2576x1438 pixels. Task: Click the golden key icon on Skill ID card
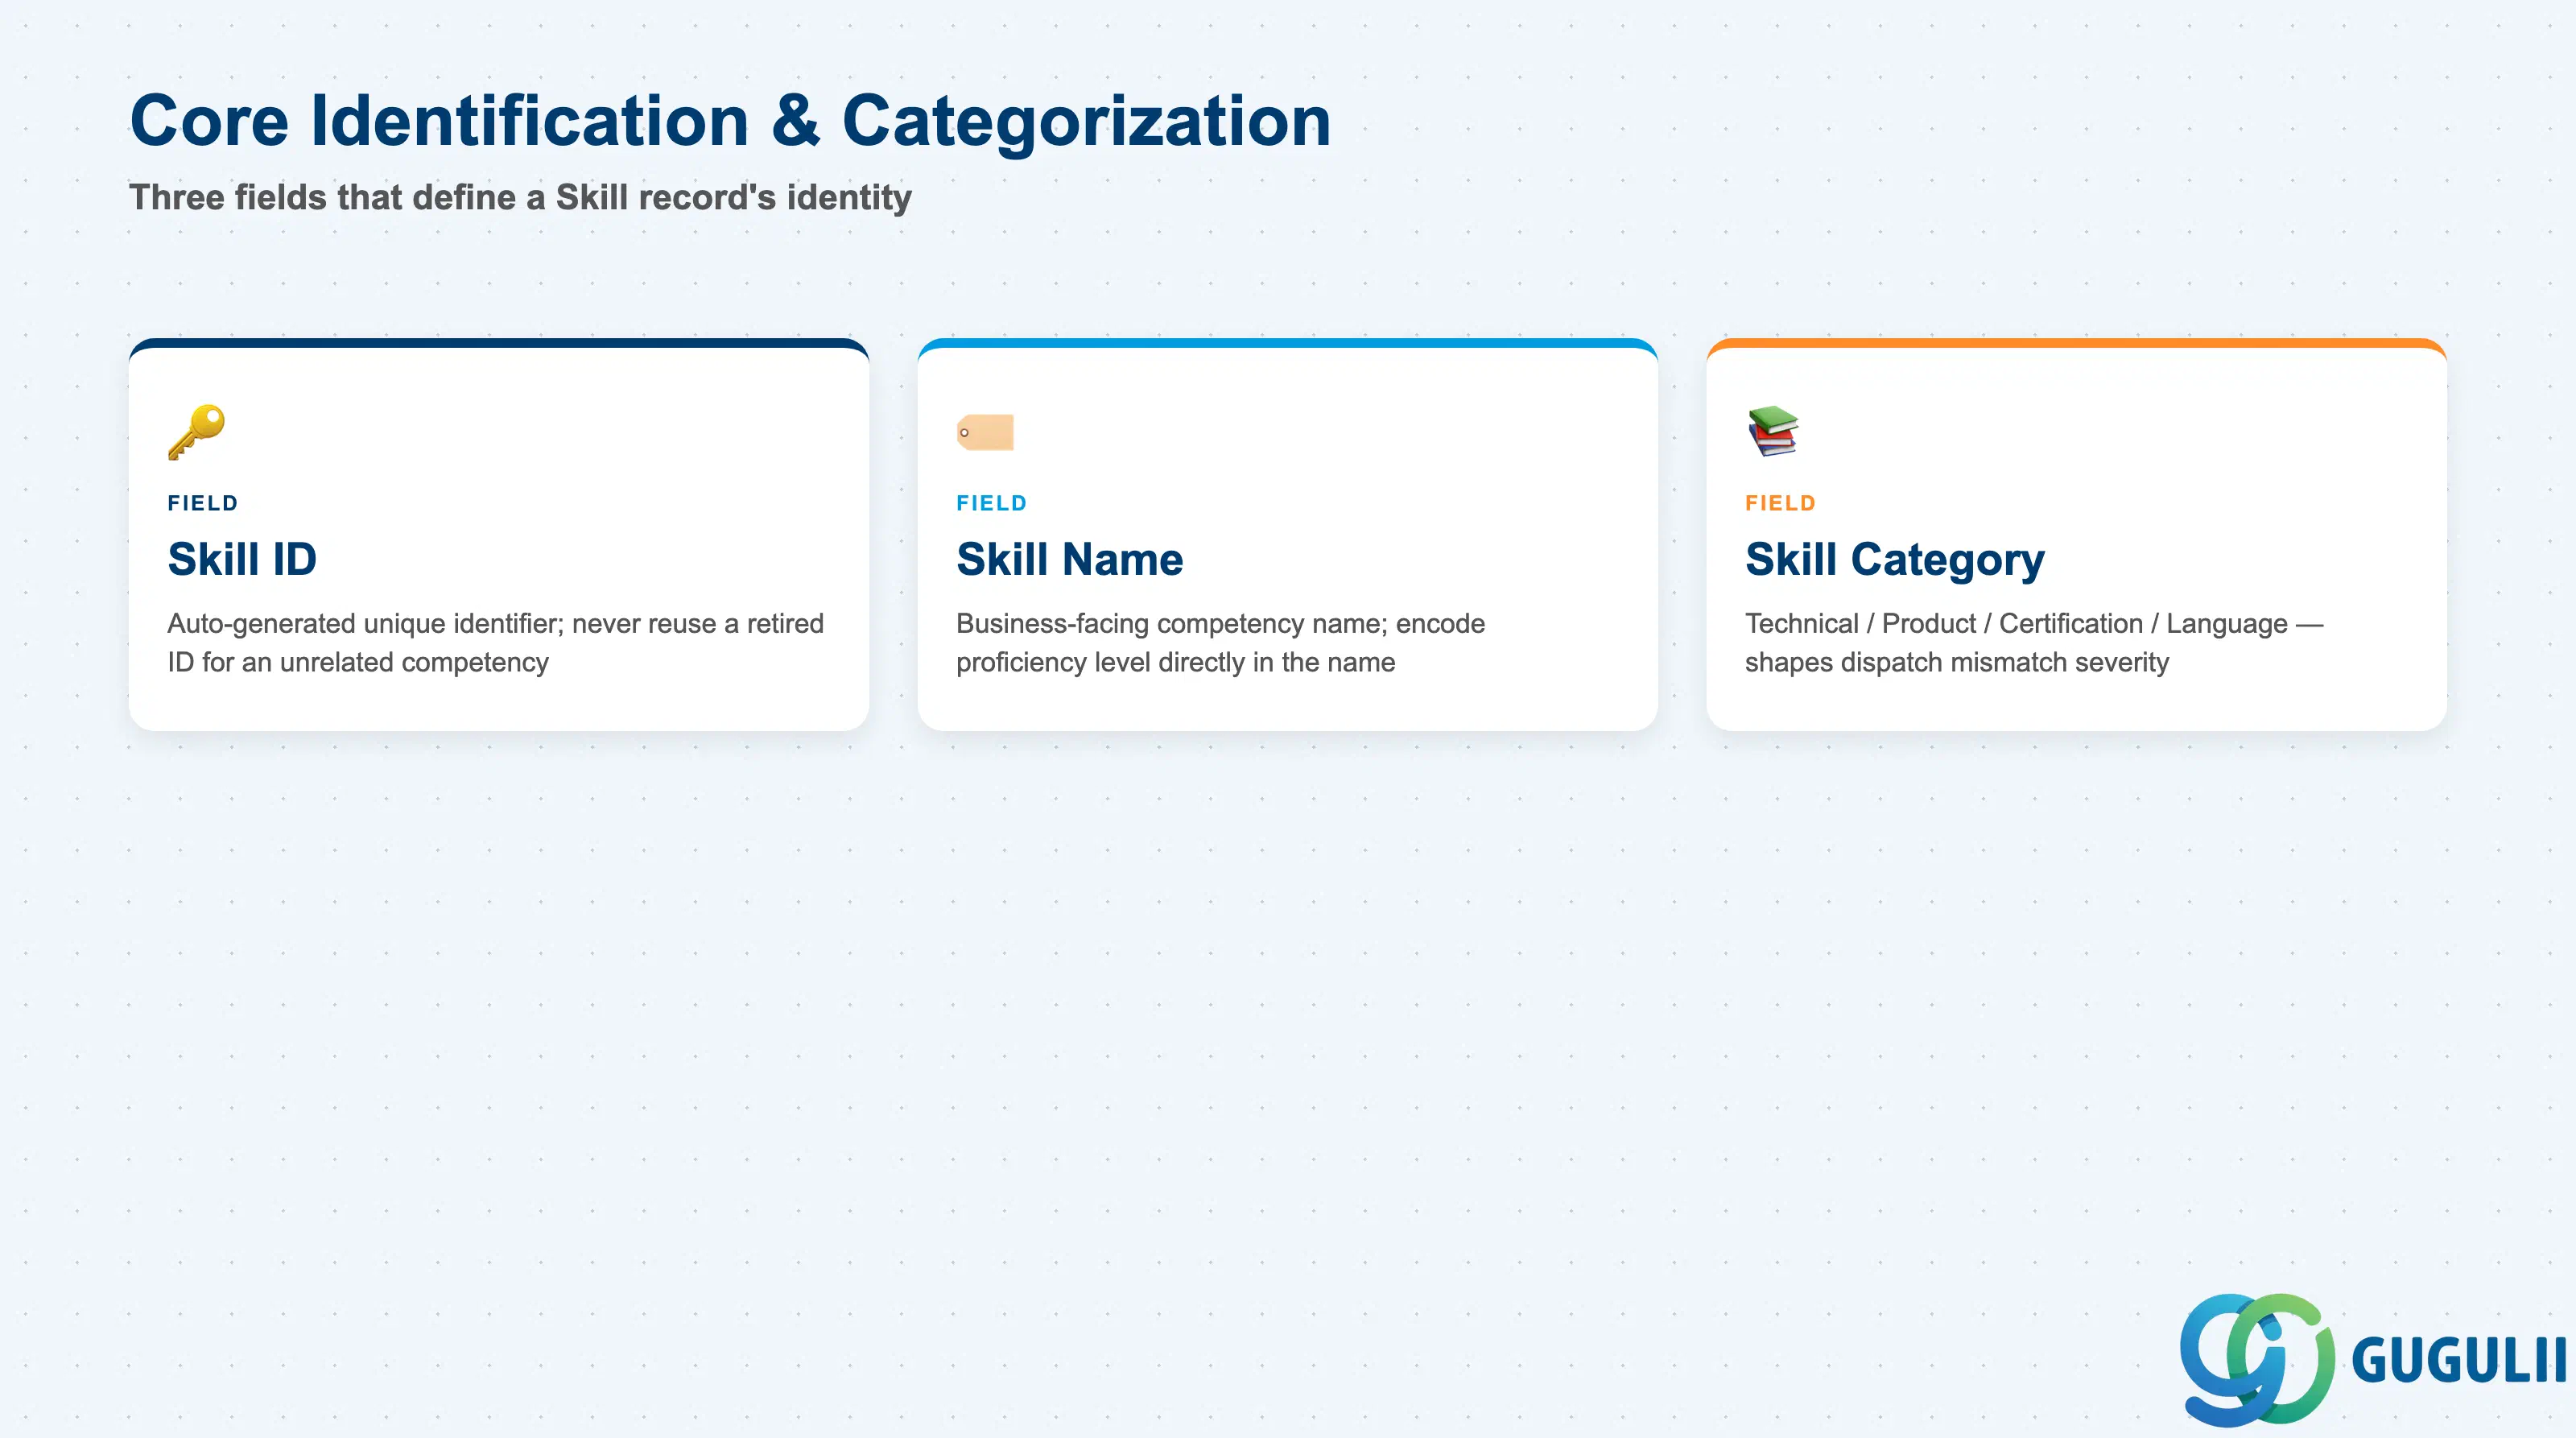pos(196,432)
